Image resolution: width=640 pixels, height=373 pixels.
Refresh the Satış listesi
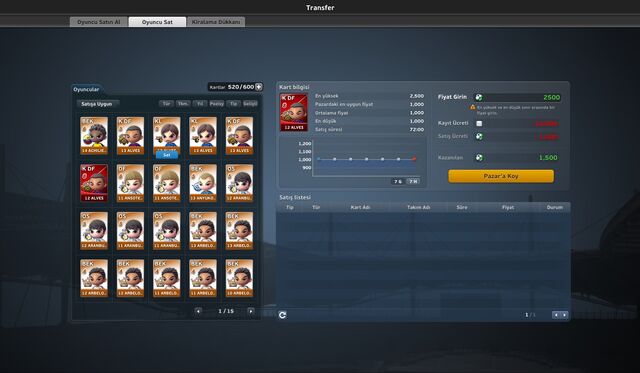point(282,315)
